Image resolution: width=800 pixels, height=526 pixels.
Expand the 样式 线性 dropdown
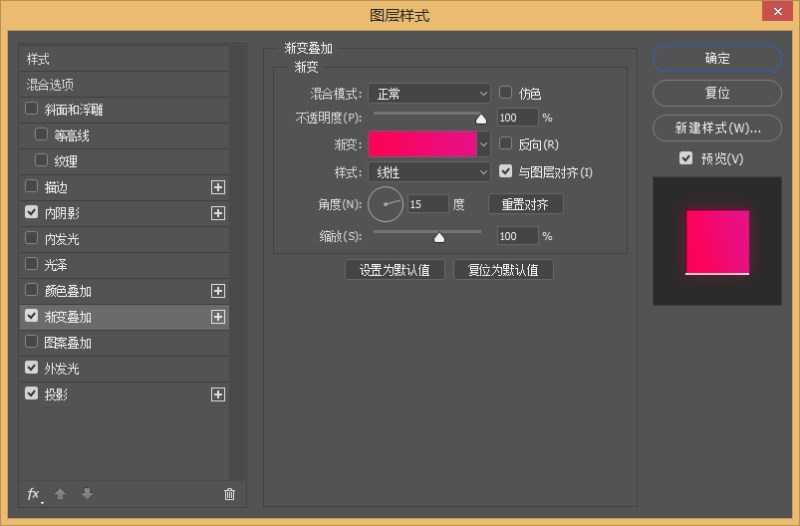429,172
